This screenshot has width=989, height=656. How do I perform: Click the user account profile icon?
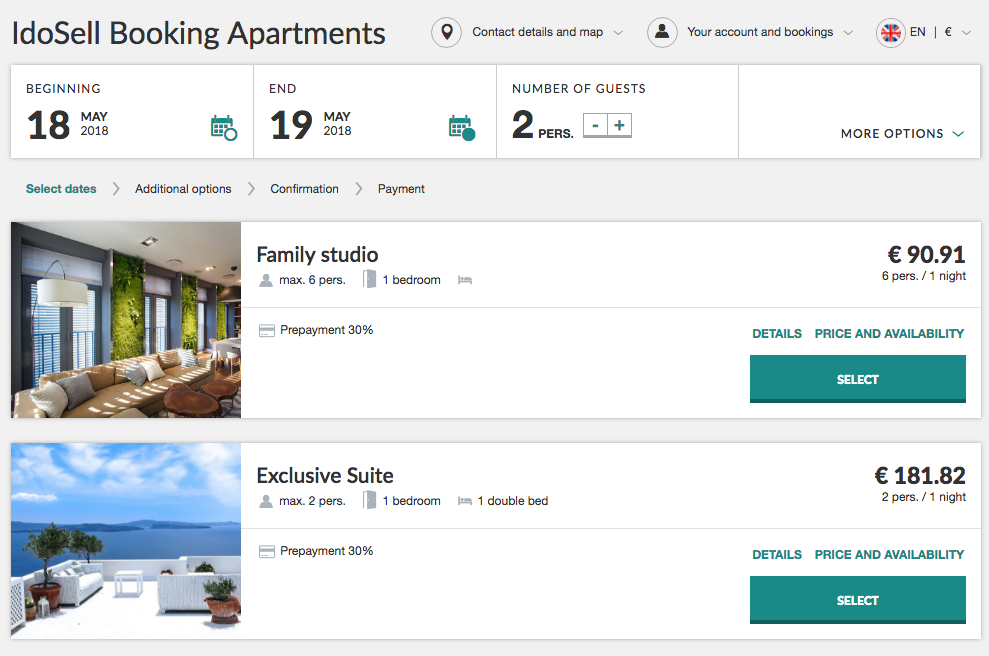tap(662, 32)
